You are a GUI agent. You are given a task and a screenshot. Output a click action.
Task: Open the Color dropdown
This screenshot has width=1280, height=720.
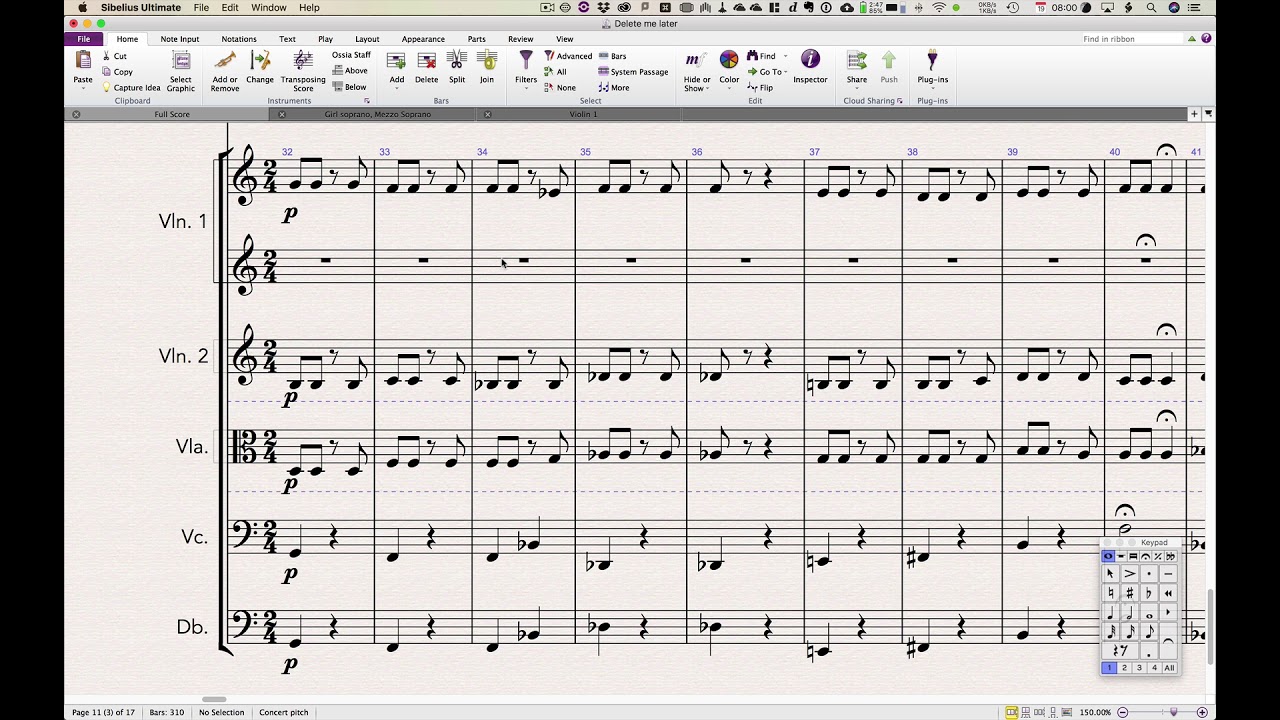(729, 87)
